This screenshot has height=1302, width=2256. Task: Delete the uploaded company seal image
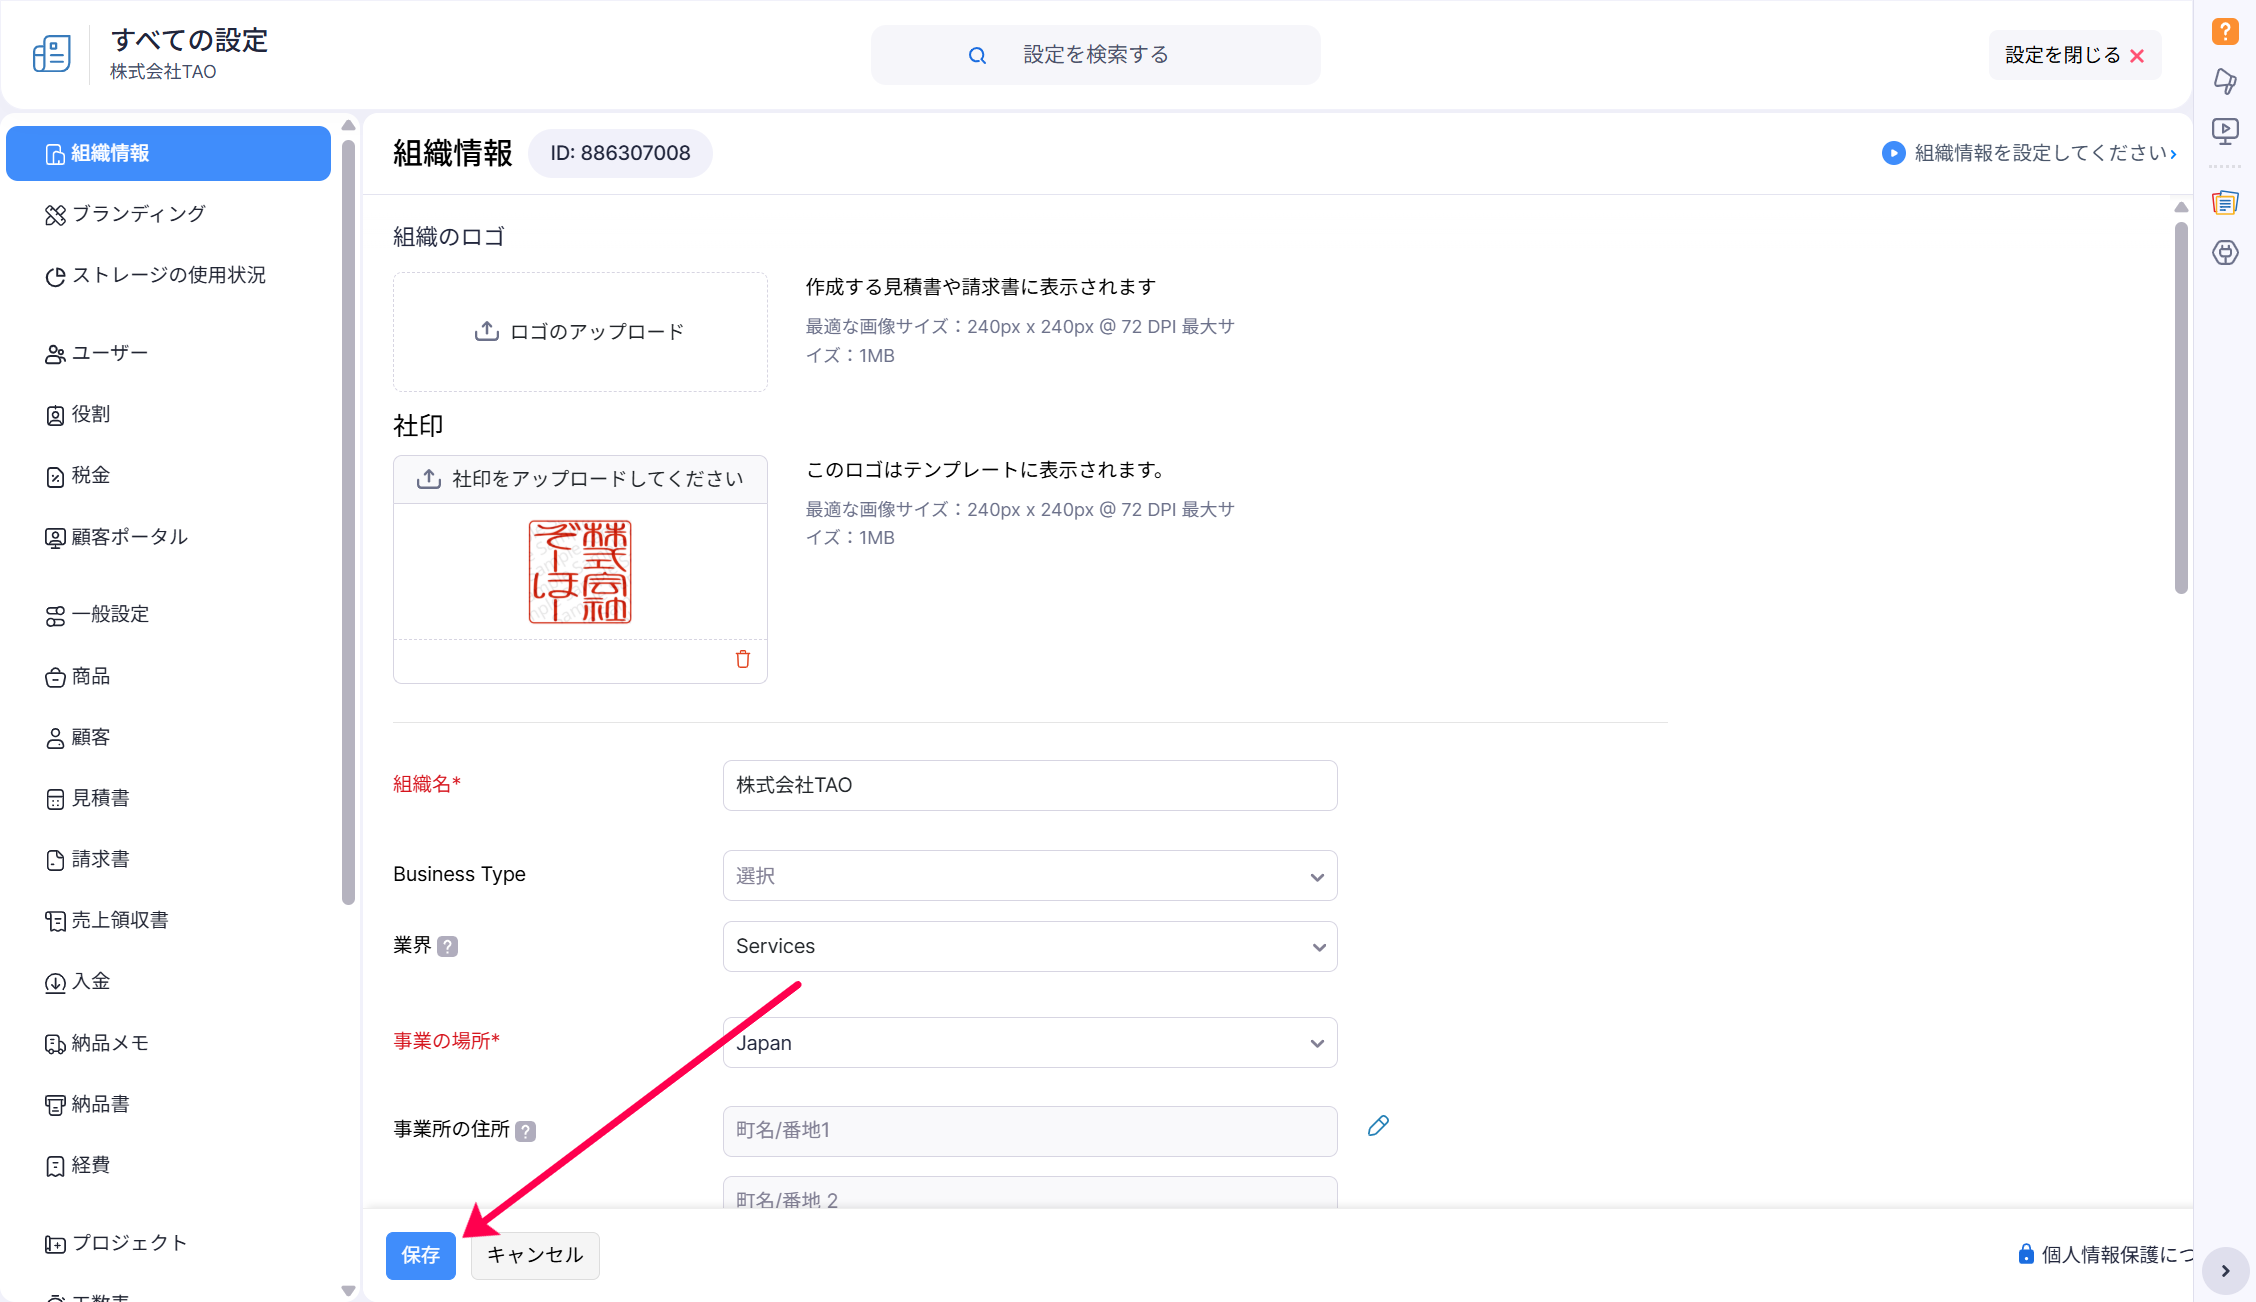coord(743,659)
